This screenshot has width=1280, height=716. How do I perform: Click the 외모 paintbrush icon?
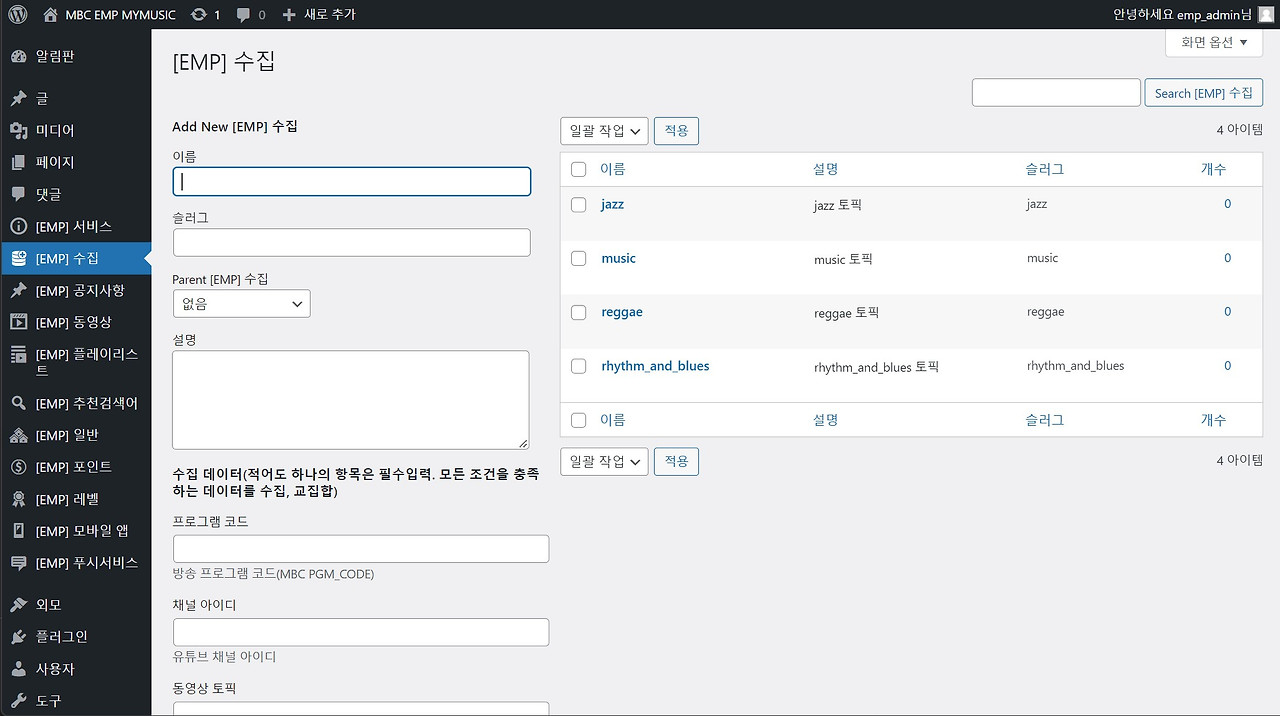click(18, 605)
